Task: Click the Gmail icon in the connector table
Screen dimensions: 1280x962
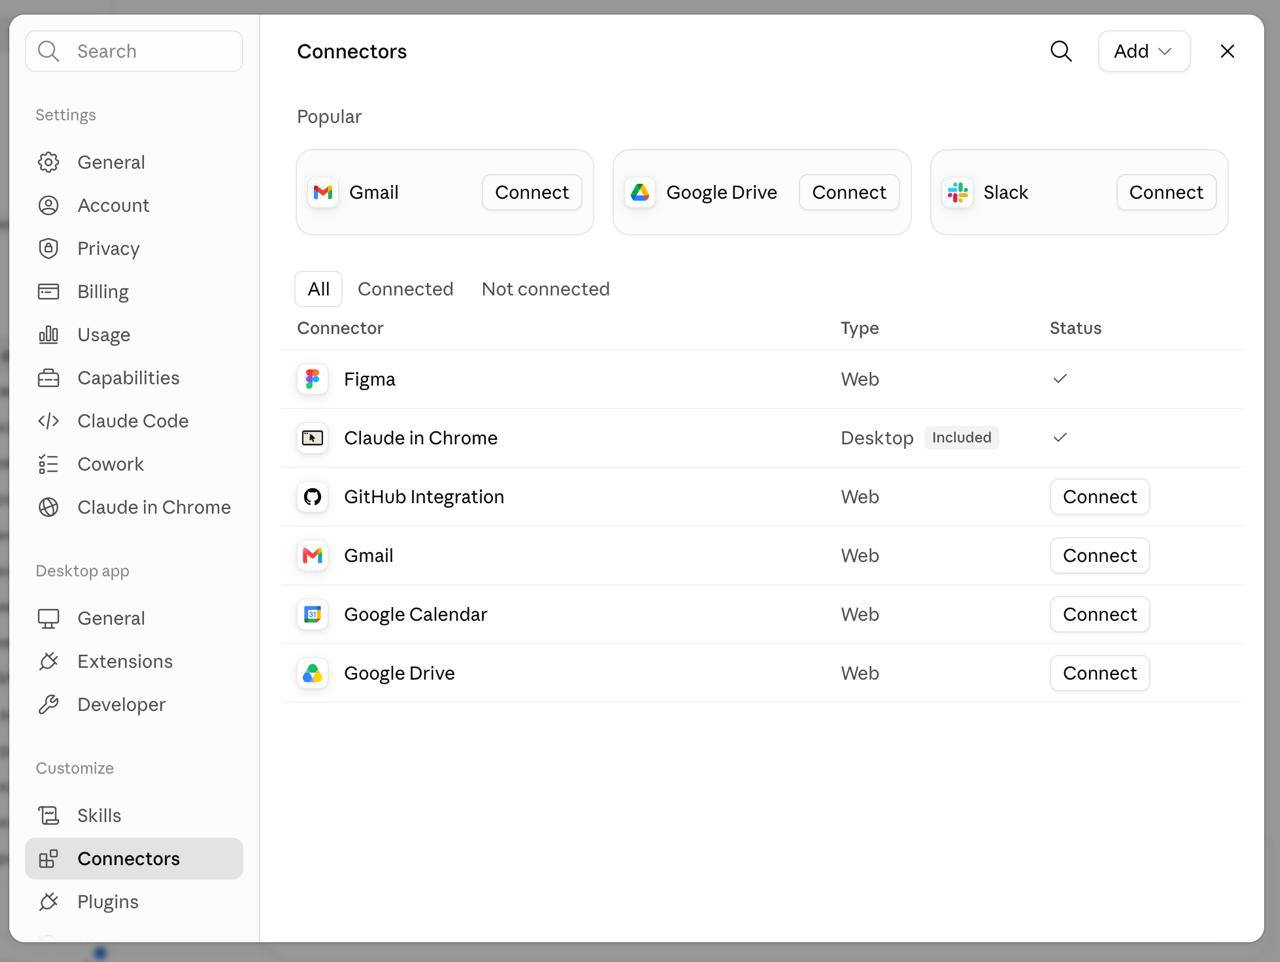Action: [313, 555]
